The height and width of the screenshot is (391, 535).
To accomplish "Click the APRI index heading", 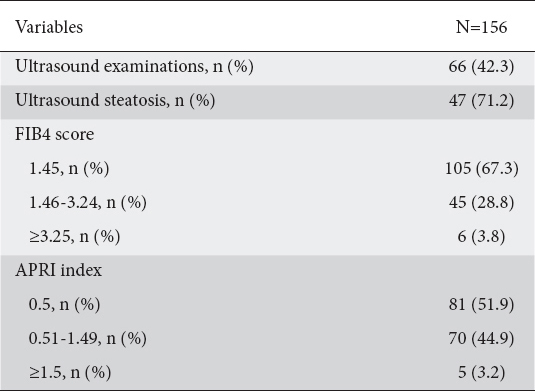I will [58, 270].
